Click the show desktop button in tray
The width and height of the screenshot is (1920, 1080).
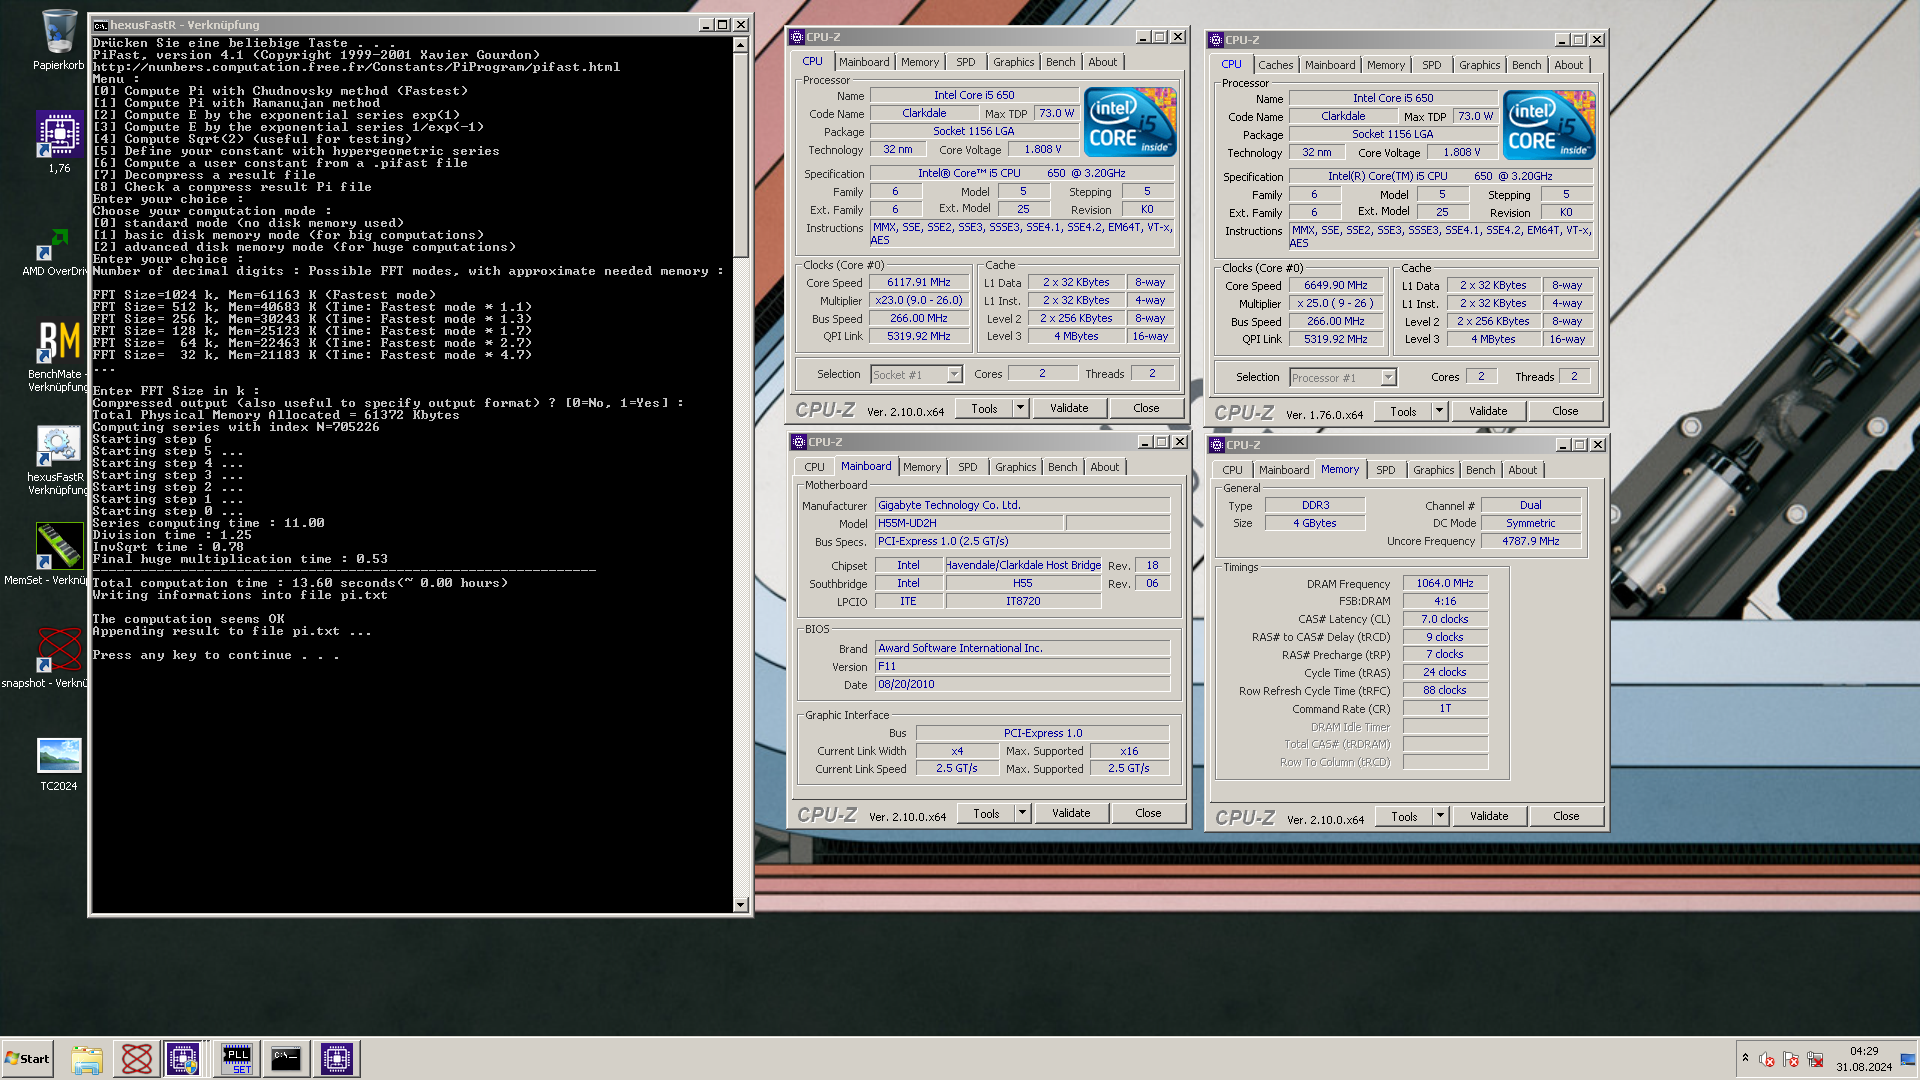click(1908, 1059)
